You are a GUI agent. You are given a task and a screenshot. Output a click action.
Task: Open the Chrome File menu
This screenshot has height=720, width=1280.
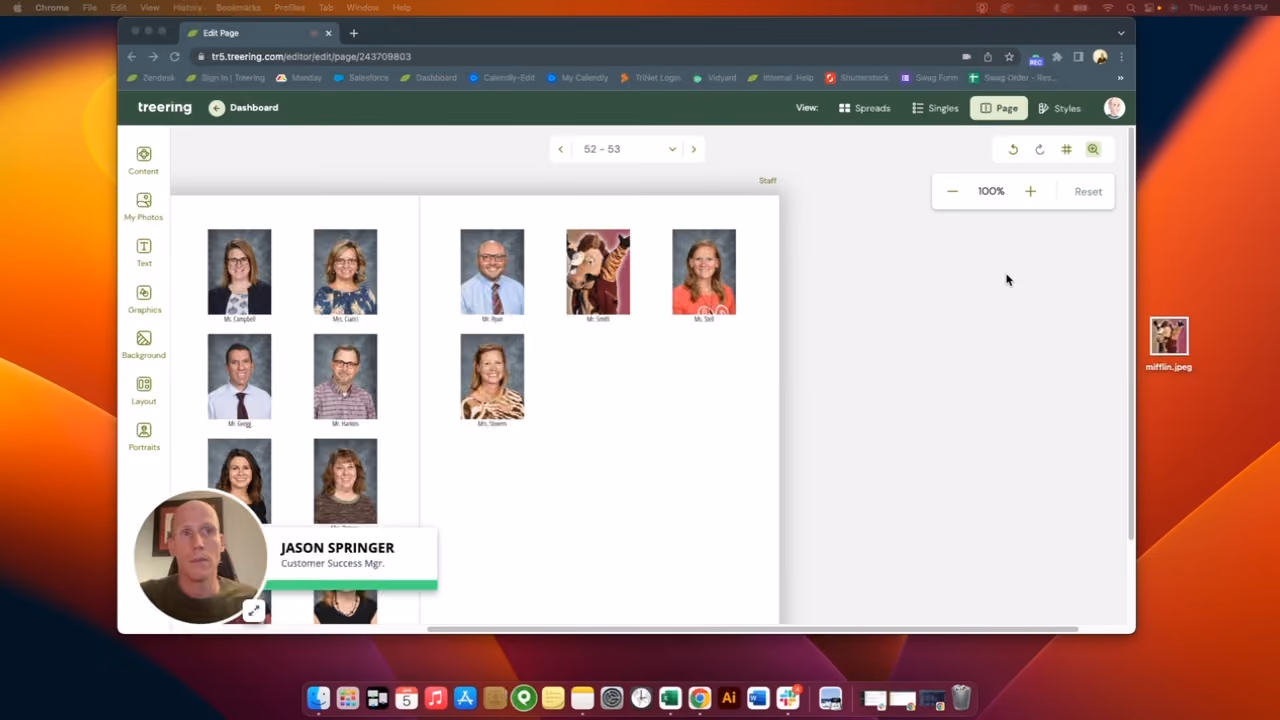click(x=90, y=8)
